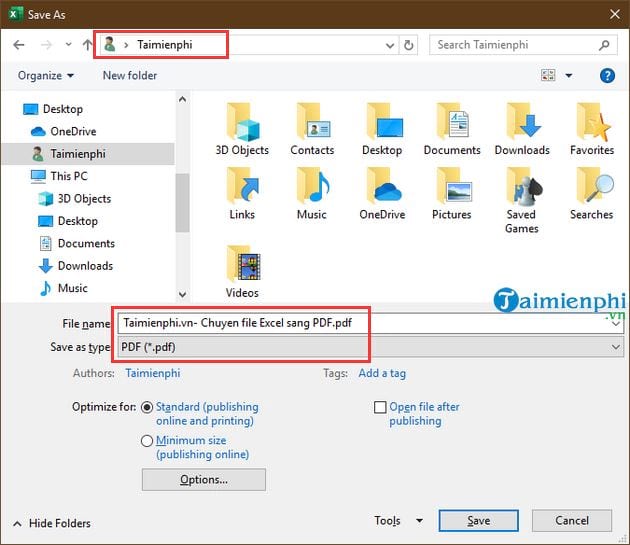The width and height of the screenshot is (630, 545).
Task: Close the Save As dialog
Action: click(x=614, y=14)
